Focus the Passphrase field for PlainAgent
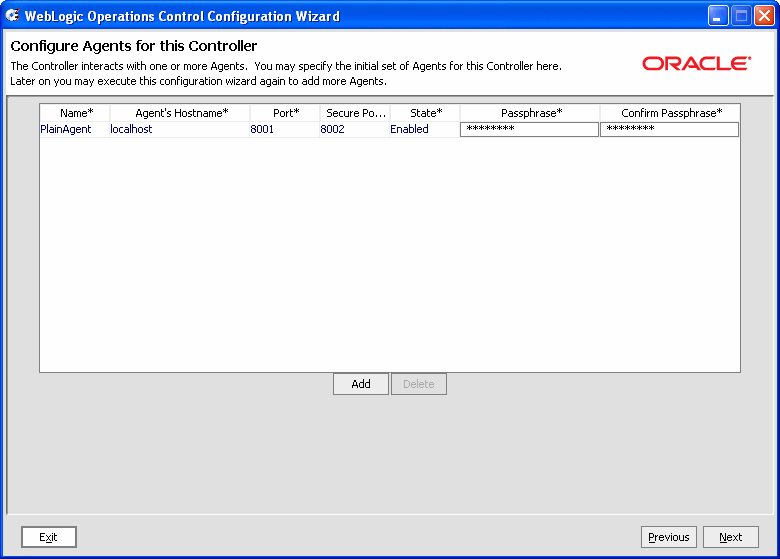This screenshot has height=559, width=780. [x=529, y=129]
